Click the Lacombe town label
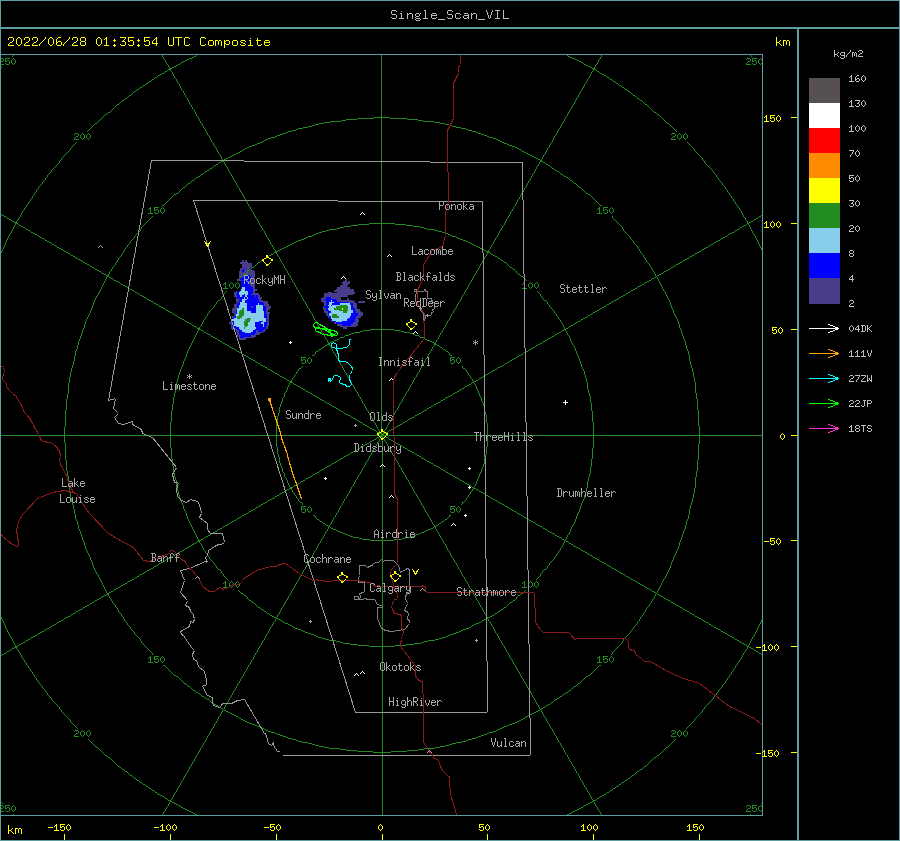900x841 pixels. tap(432, 251)
